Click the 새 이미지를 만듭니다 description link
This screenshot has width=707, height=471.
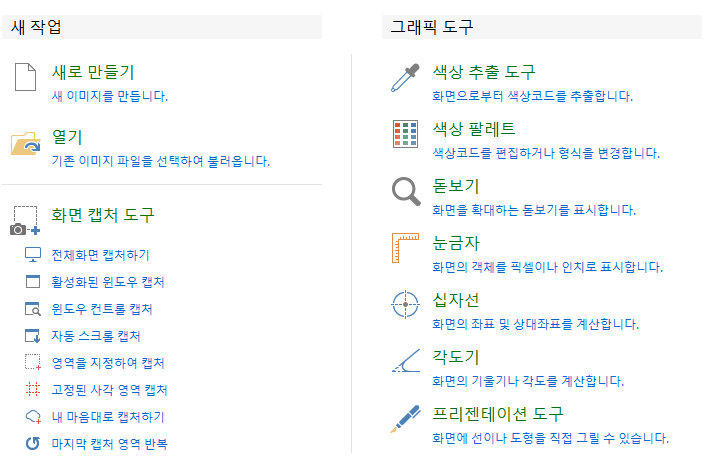click(x=110, y=96)
